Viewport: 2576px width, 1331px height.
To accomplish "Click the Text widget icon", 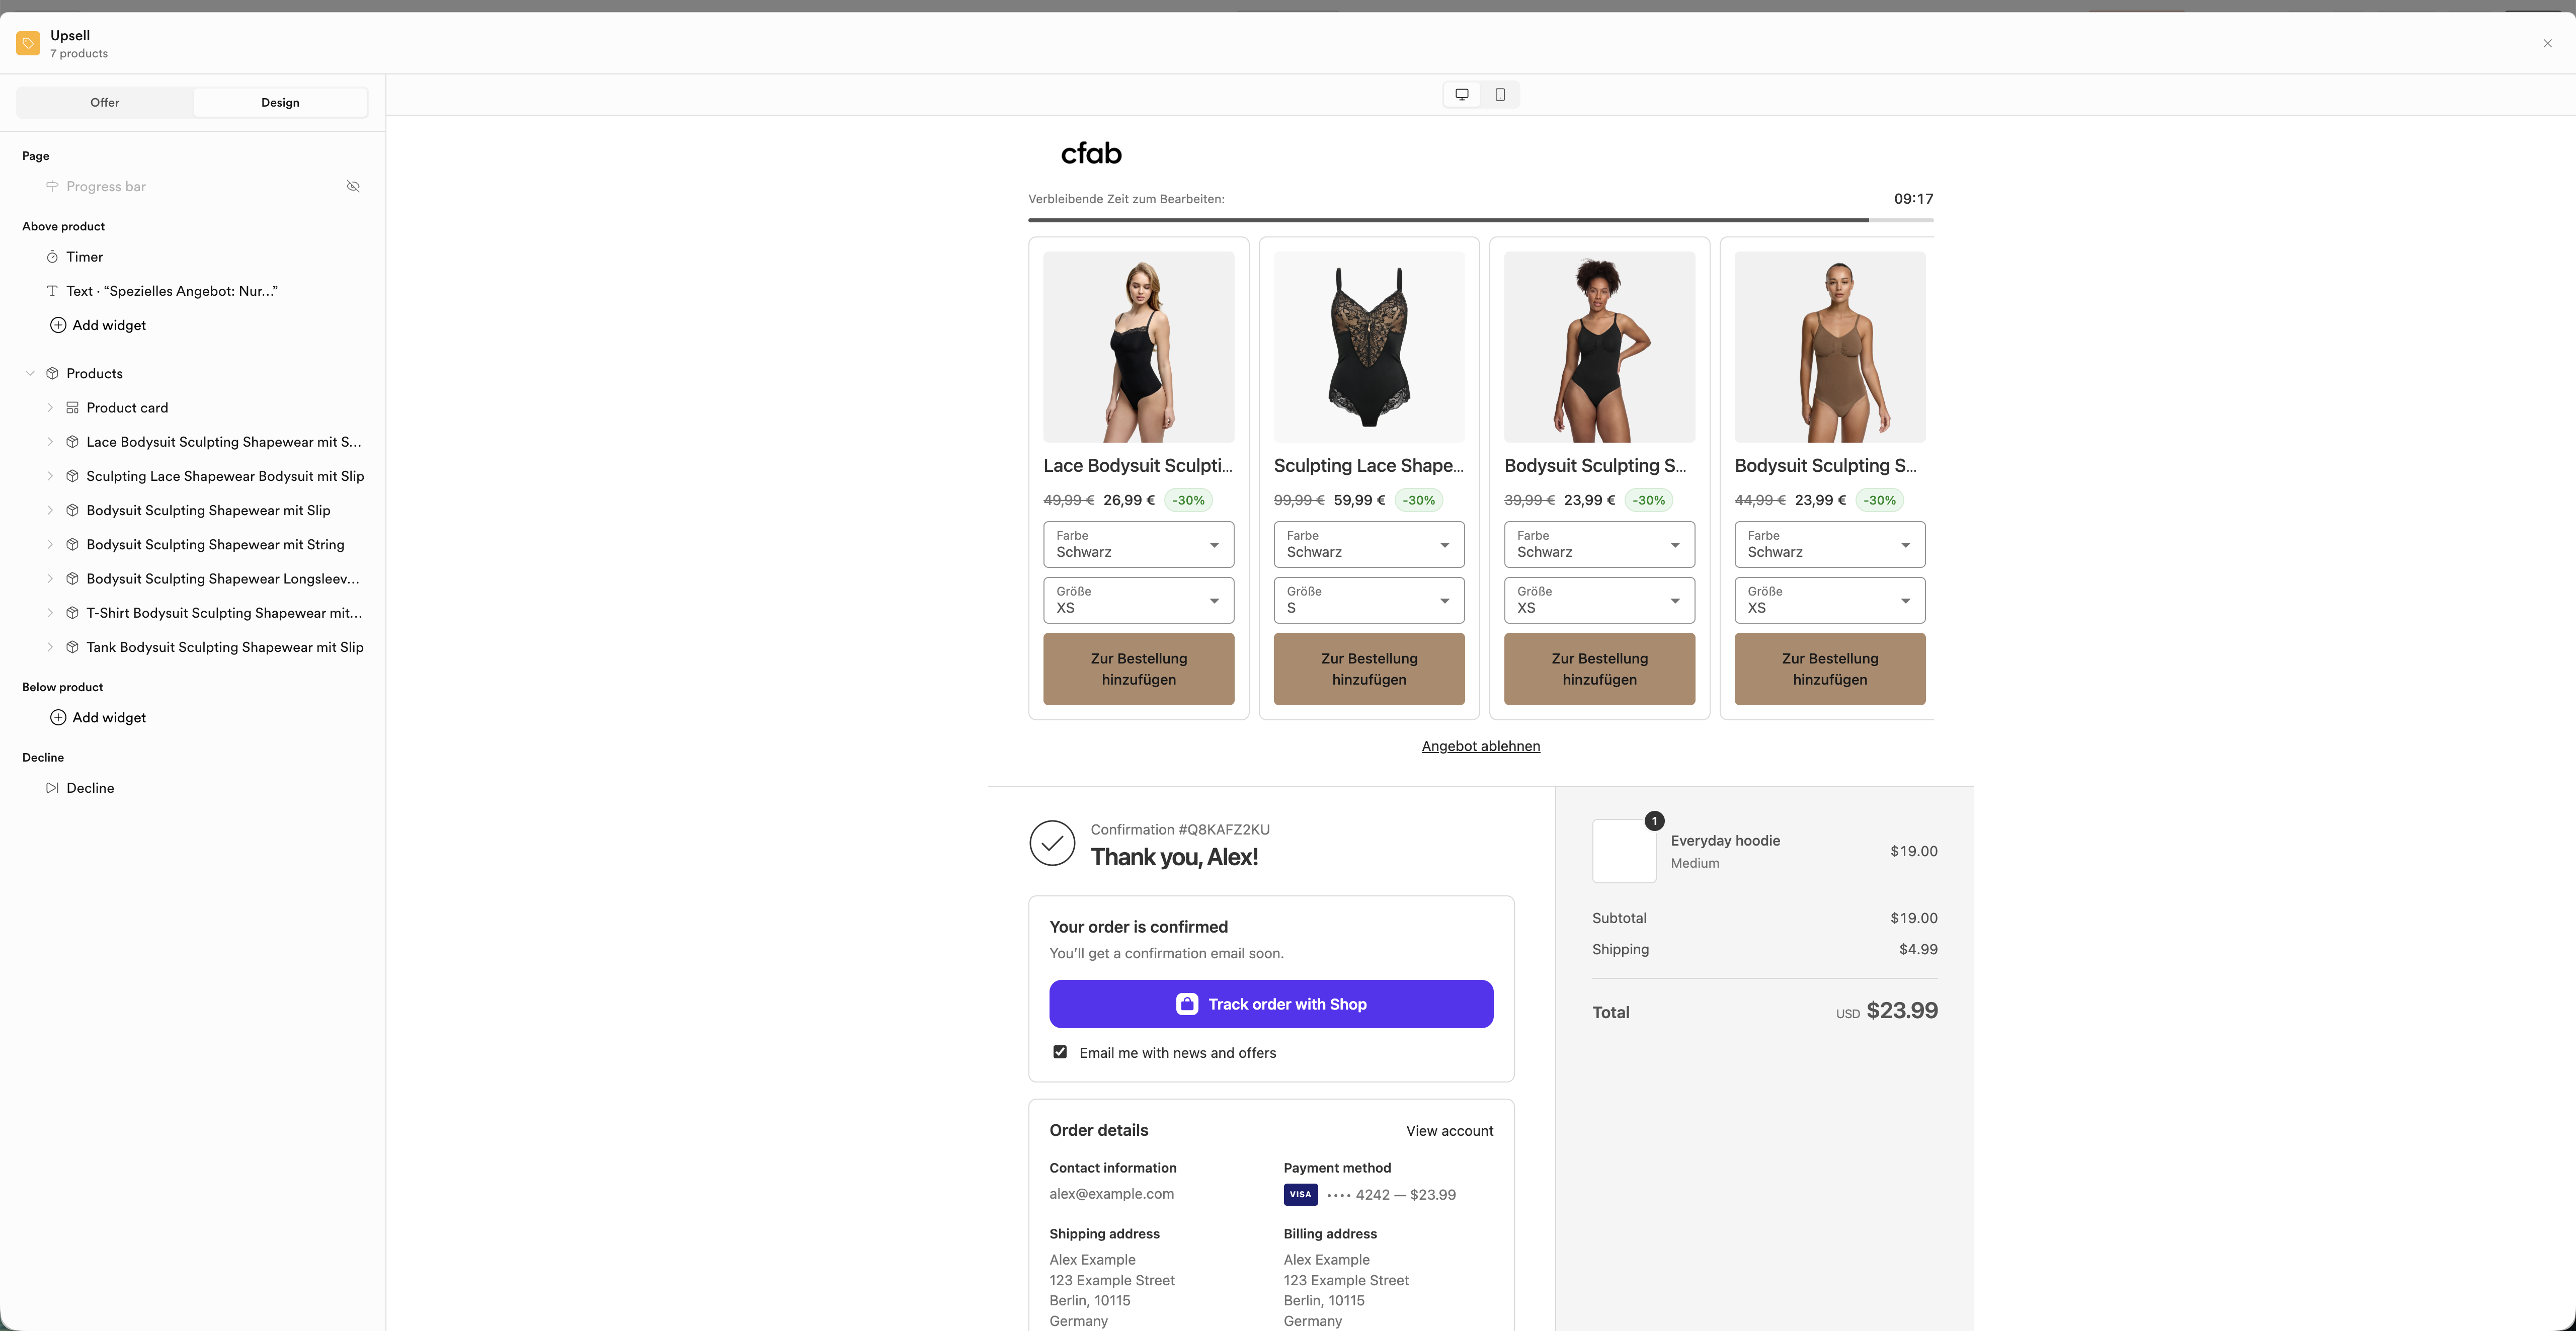I will point(52,291).
